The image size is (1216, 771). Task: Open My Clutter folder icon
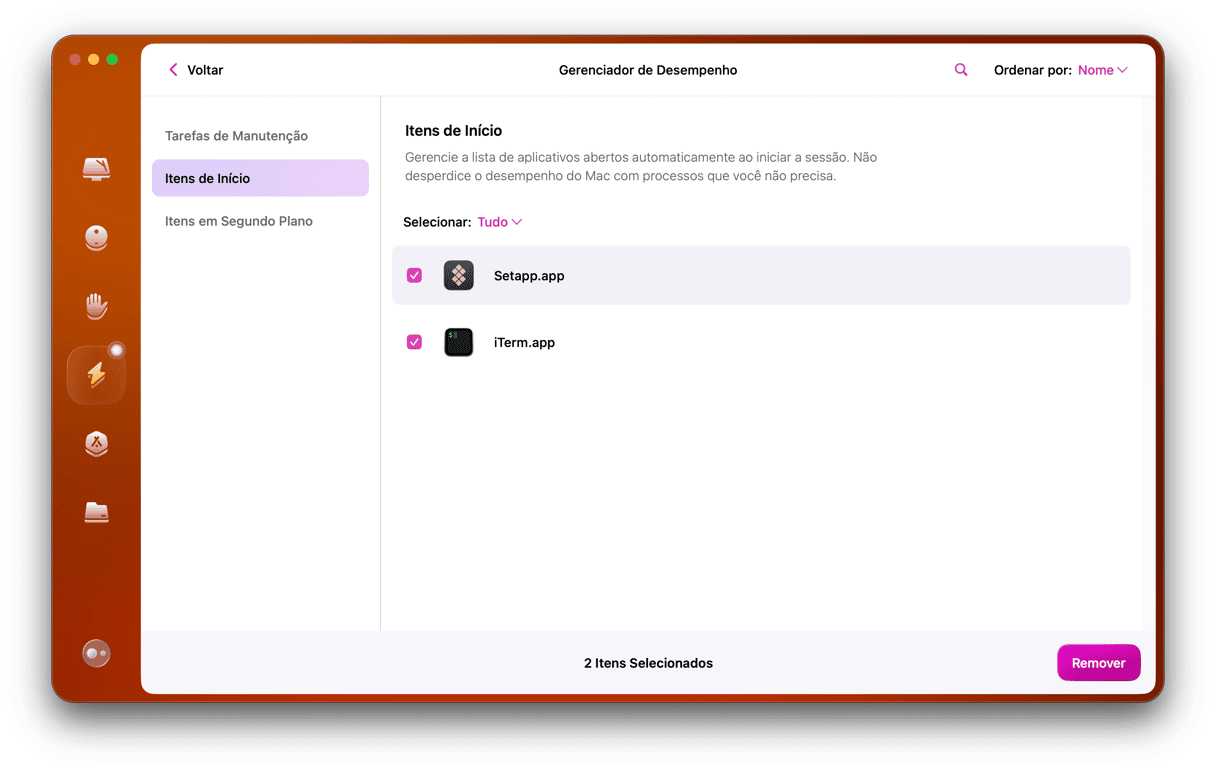96,512
